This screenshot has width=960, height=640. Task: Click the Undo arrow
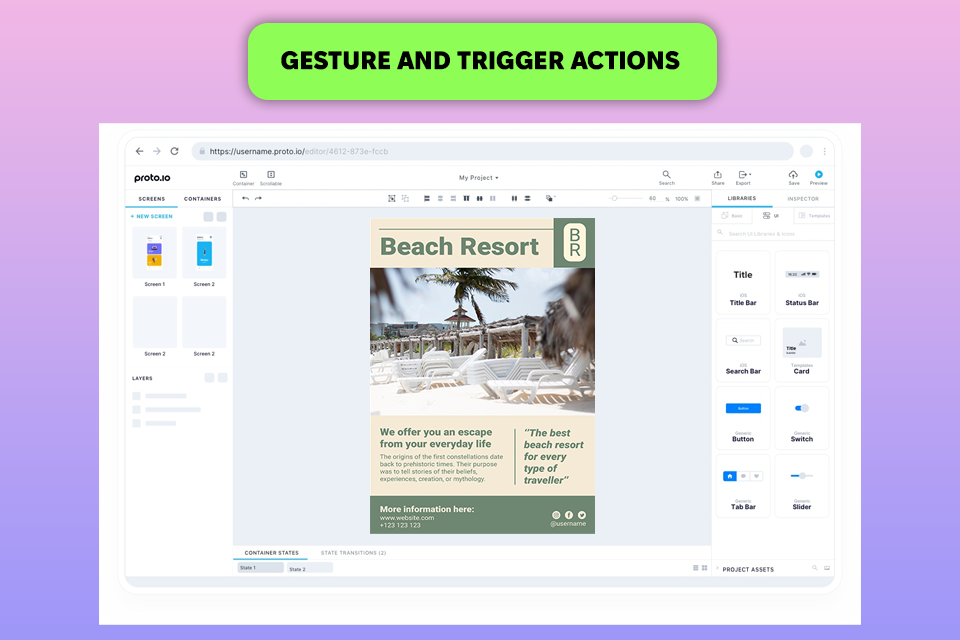[246, 198]
